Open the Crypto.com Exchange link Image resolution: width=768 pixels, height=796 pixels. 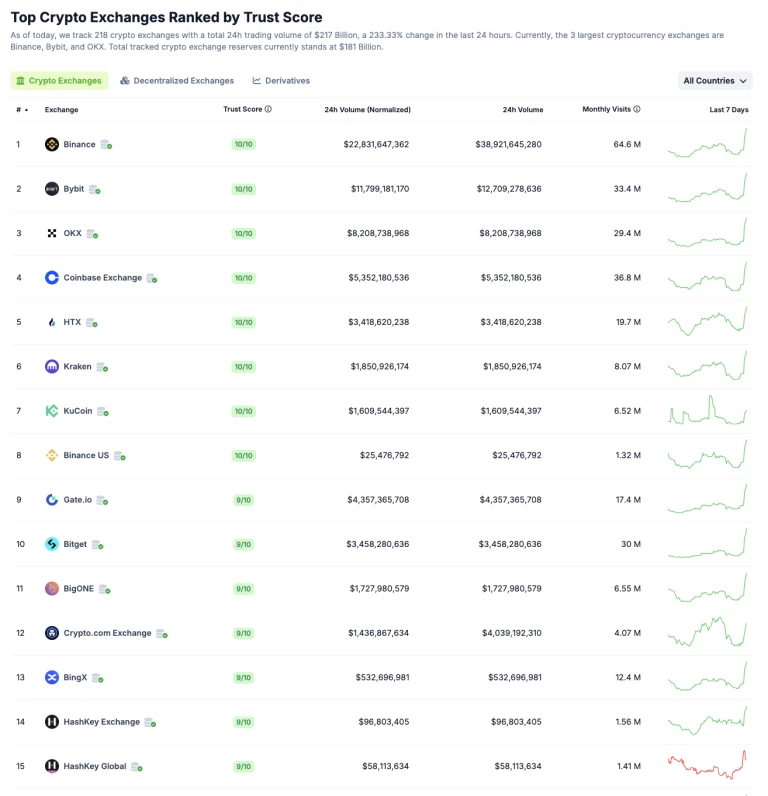(107, 633)
